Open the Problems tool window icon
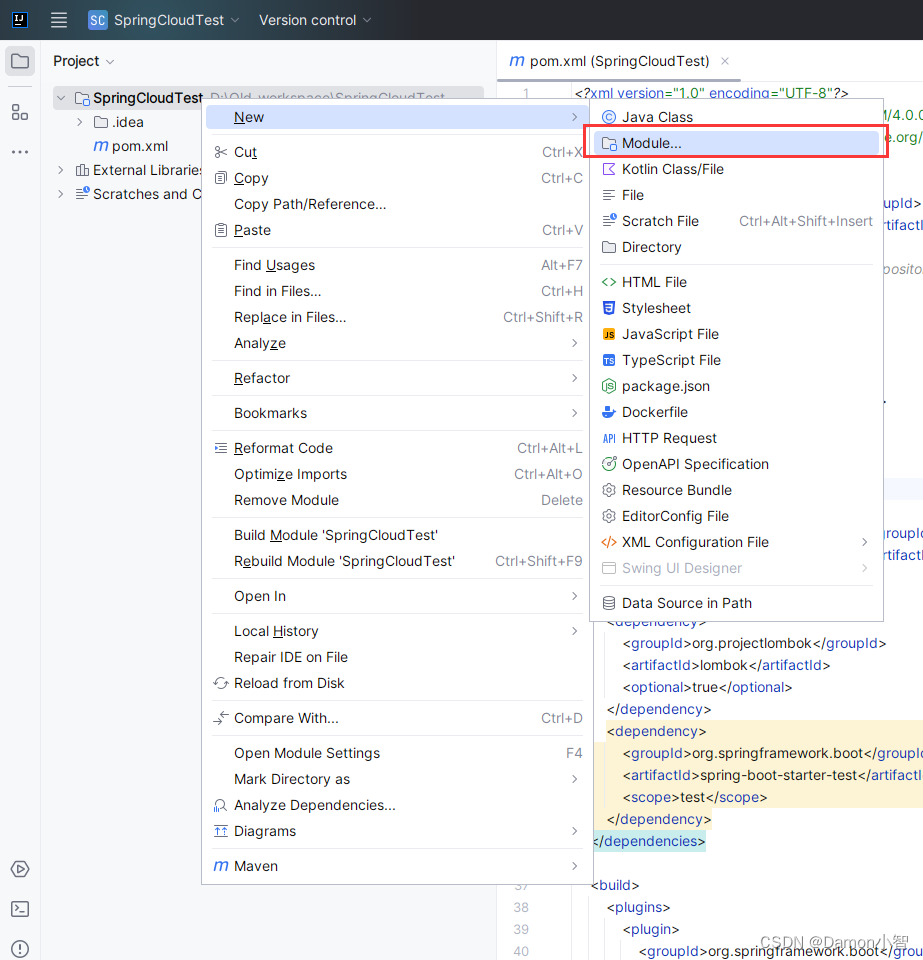The height and width of the screenshot is (960, 923). [x=20, y=949]
